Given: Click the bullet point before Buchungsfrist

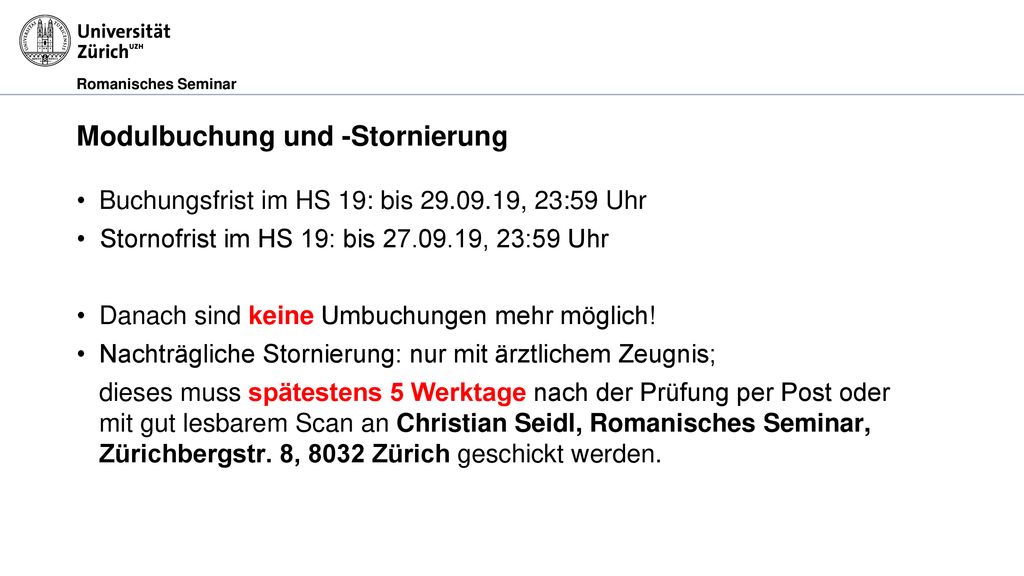Looking at the screenshot, I should tap(81, 200).
